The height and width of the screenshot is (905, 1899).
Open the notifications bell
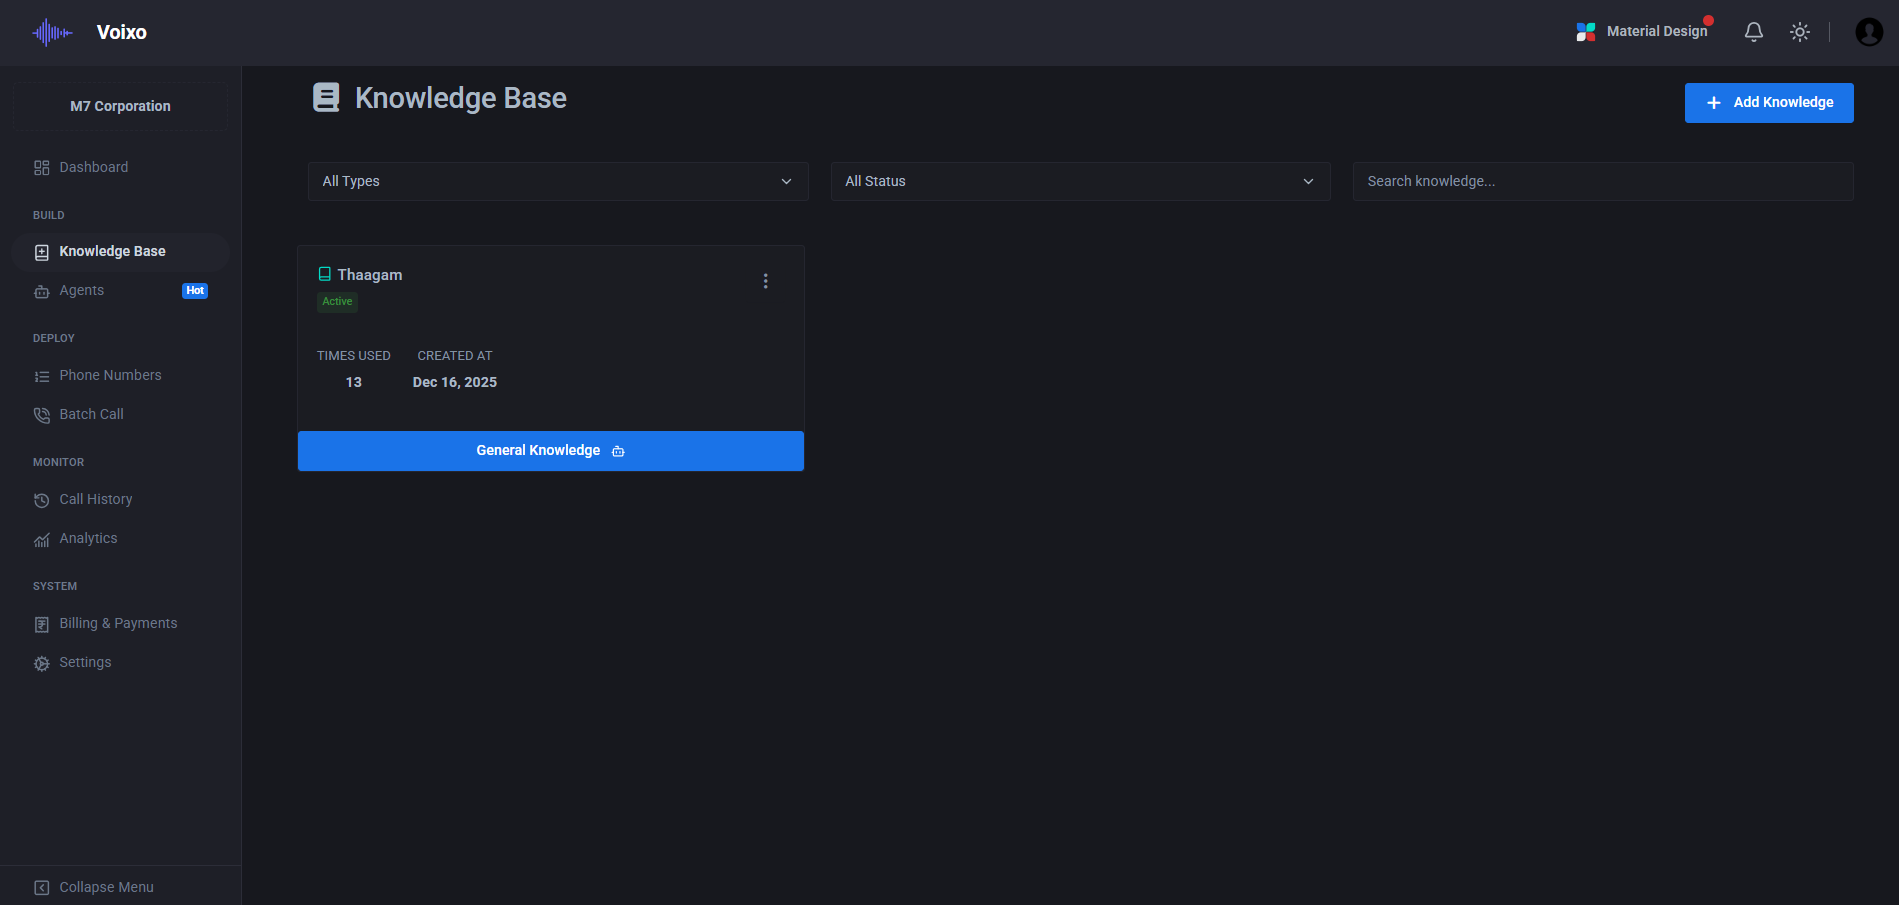point(1753,31)
